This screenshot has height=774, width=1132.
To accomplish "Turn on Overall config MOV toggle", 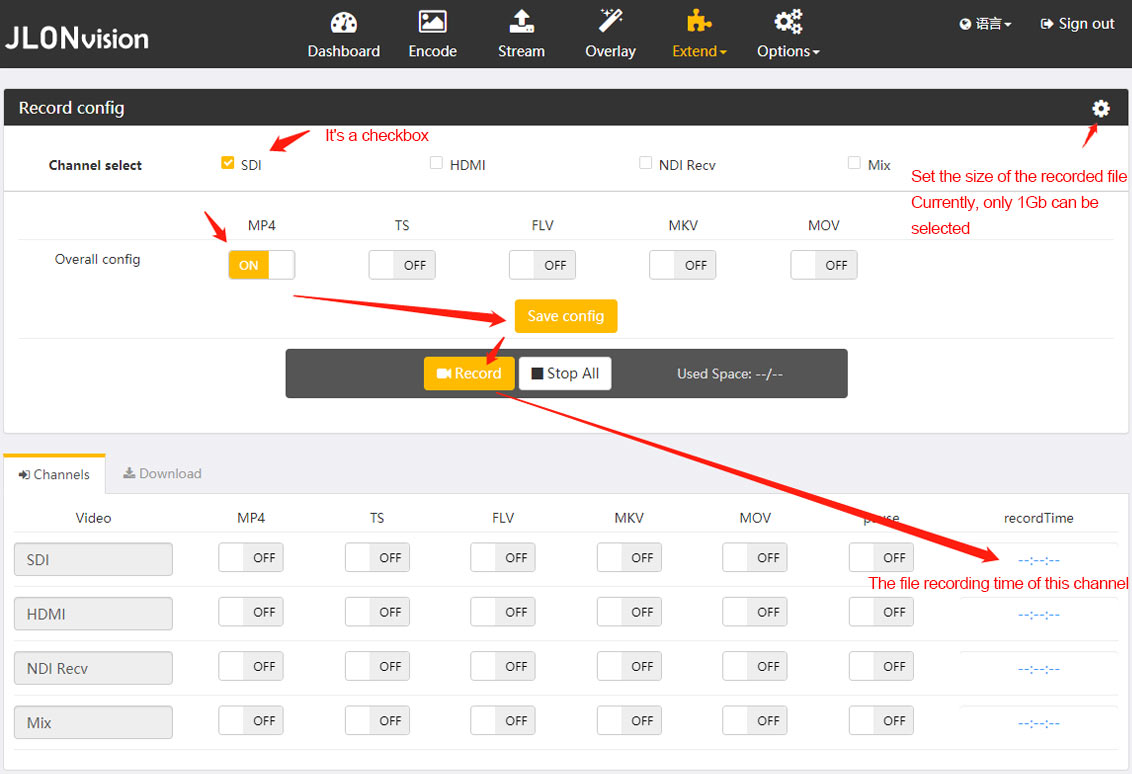I will 824,265.
